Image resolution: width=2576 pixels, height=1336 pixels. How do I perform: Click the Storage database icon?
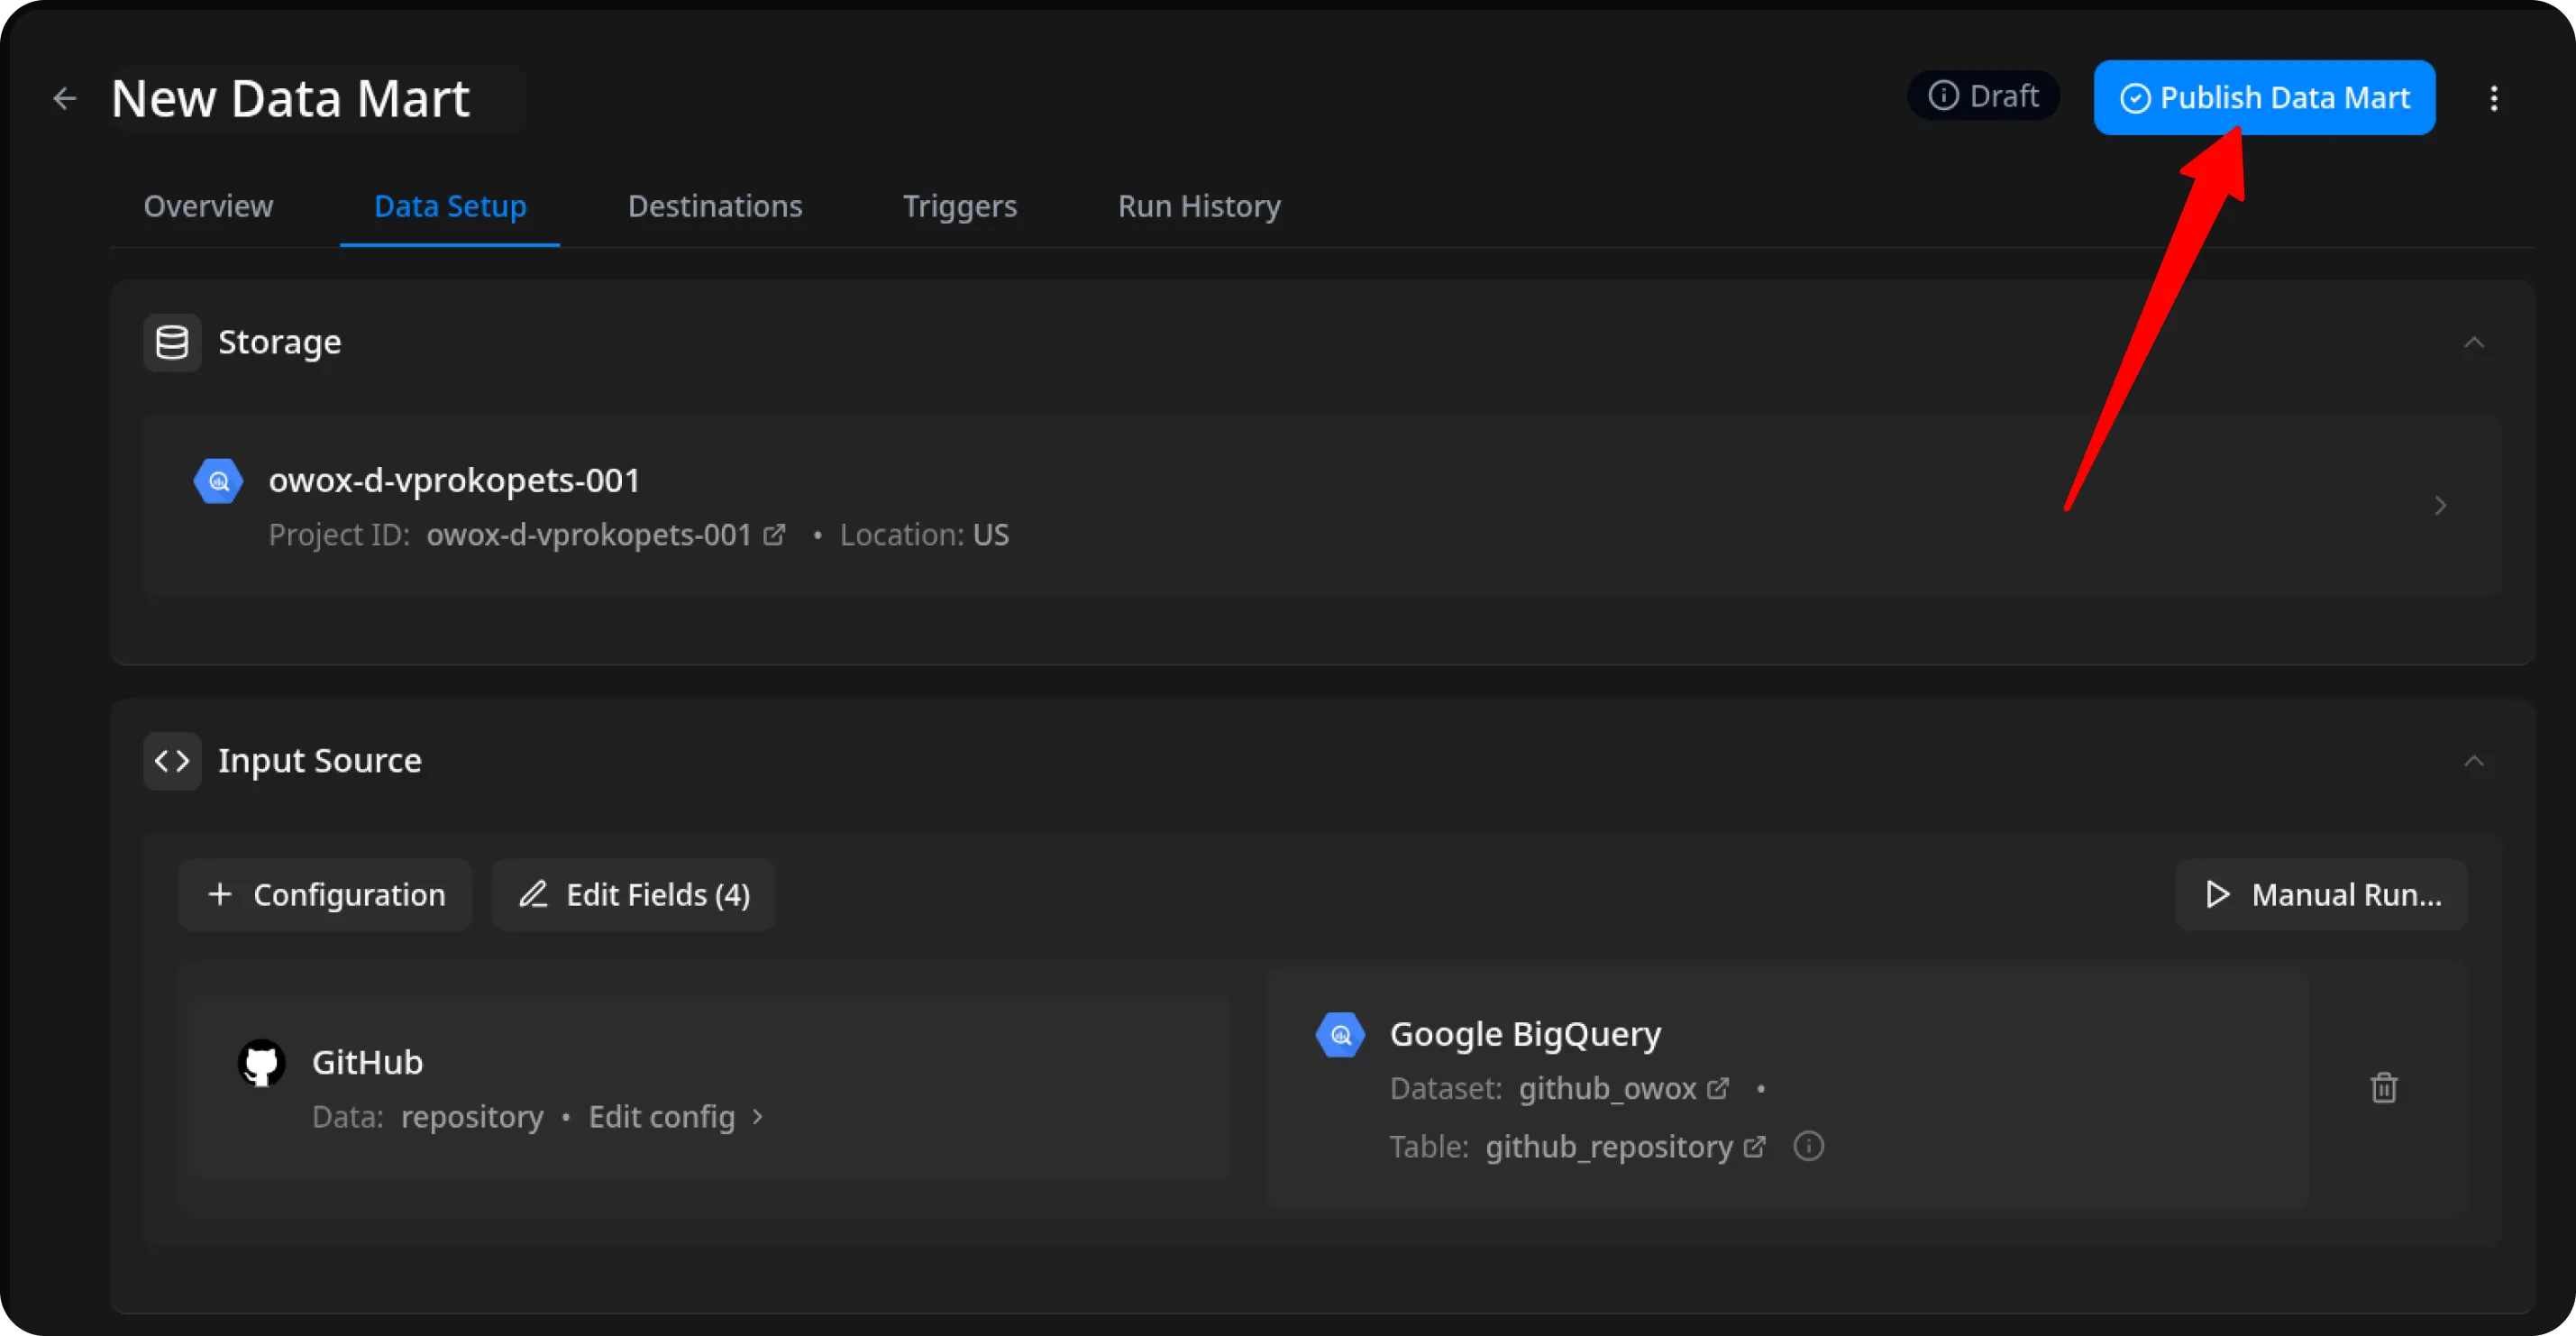[x=171, y=342]
